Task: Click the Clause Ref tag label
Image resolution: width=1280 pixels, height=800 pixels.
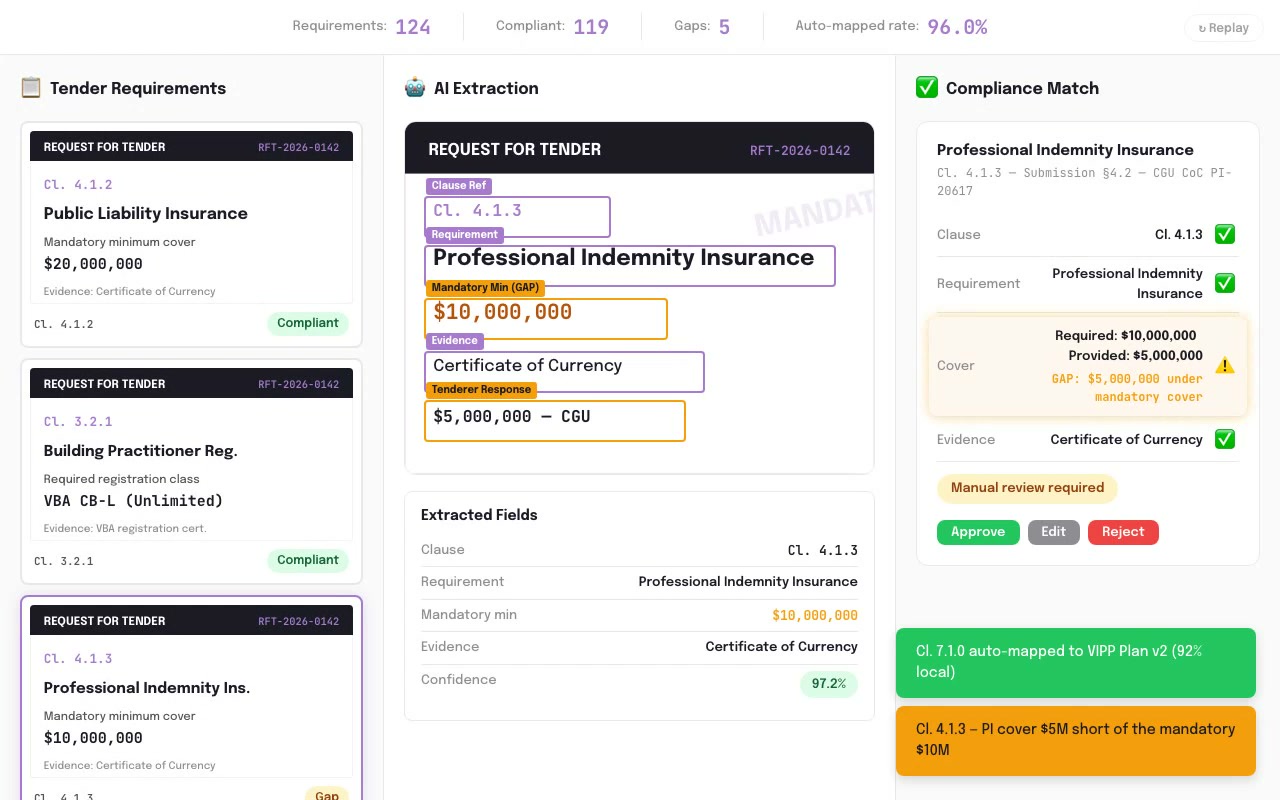Action: [459, 186]
